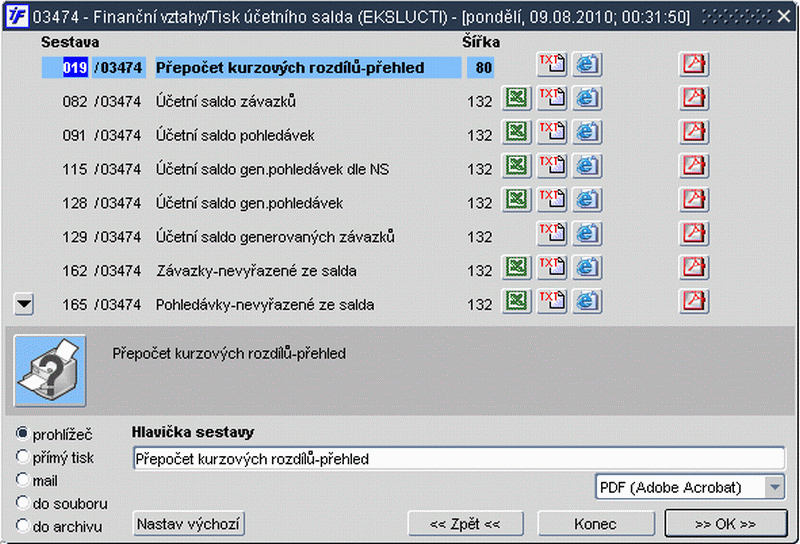Export Účetní saldo pohledávek as TXT
This screenshot has height=544, width=800.
tap(552, 132)
